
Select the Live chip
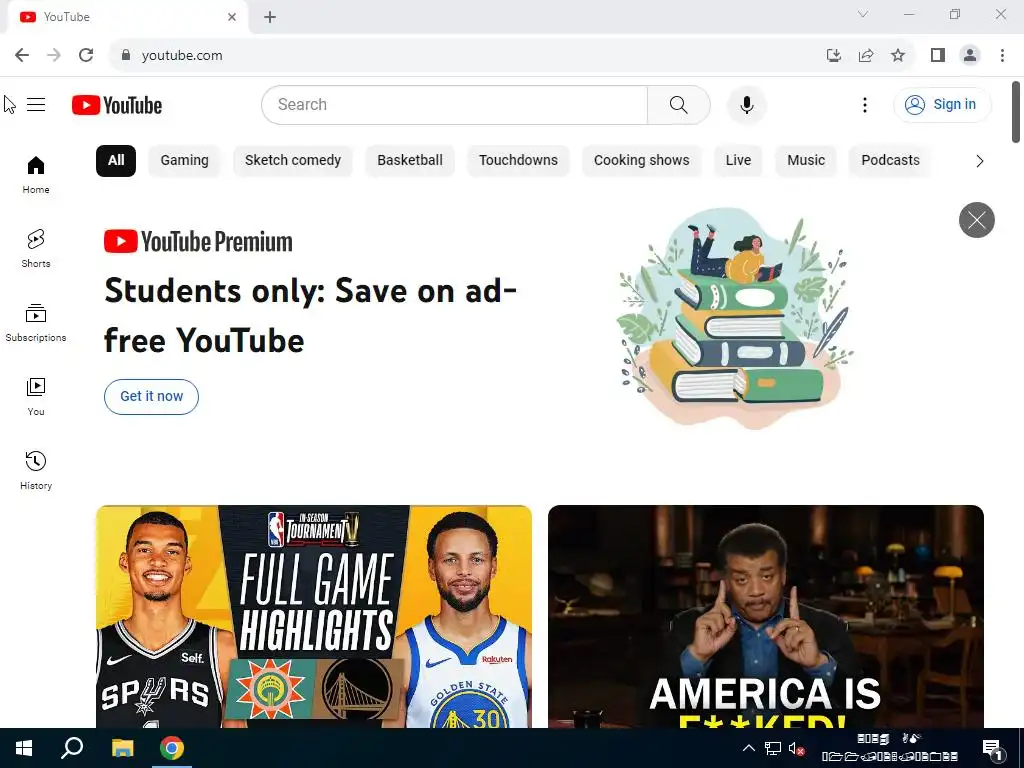(738, 161)
